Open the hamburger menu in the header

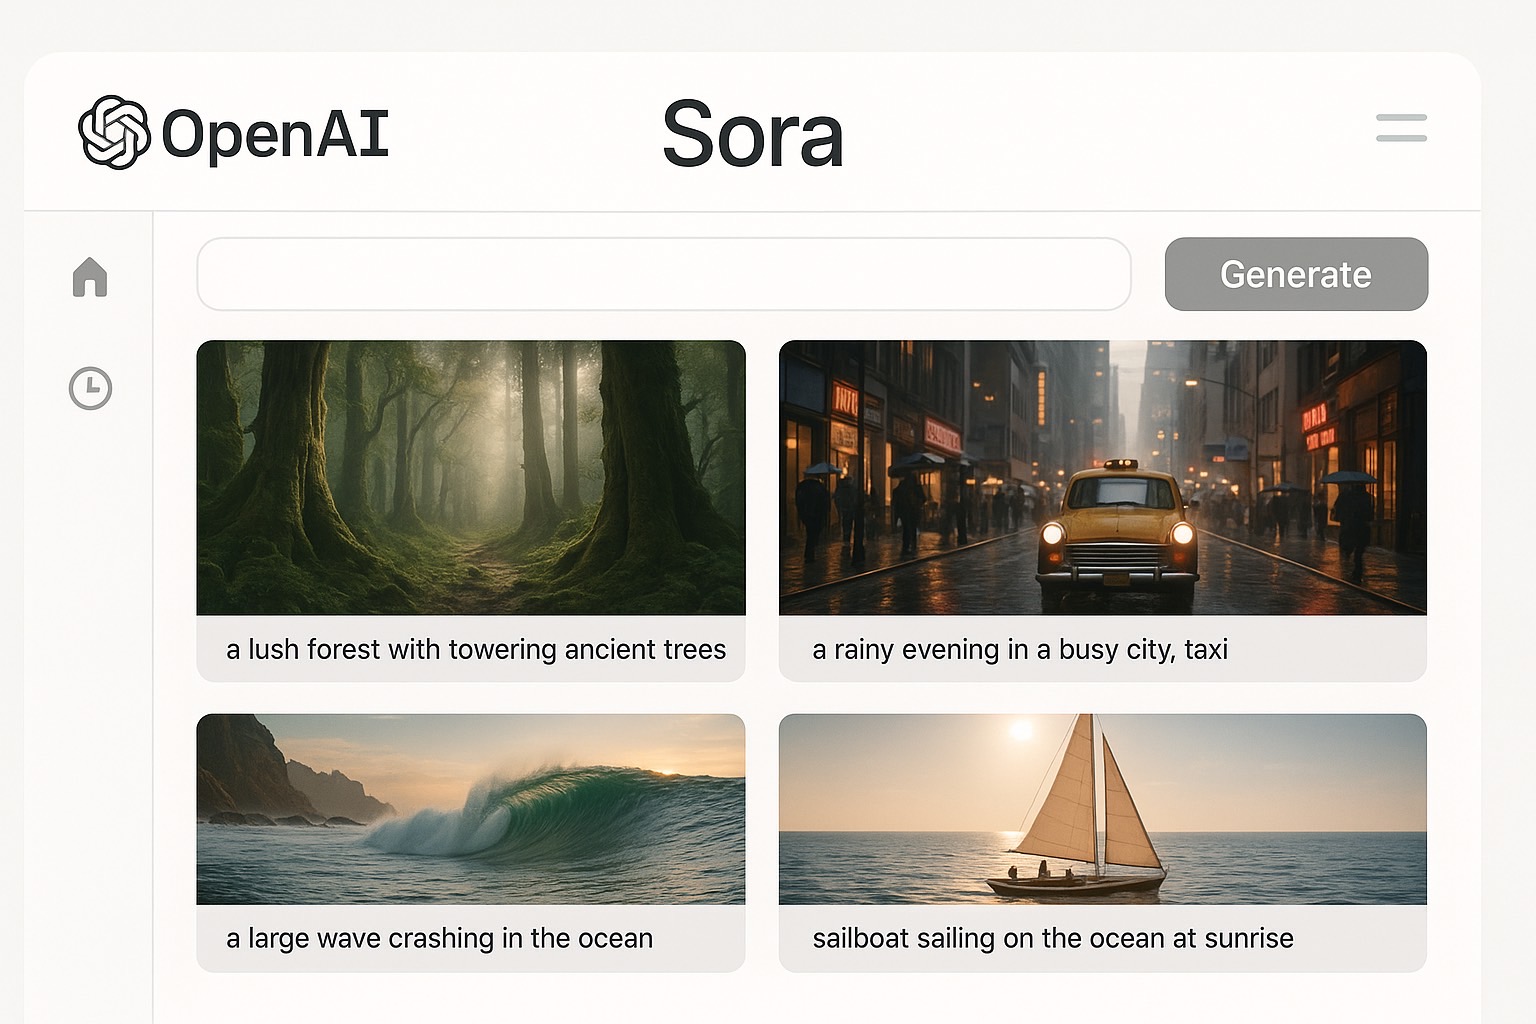pyautogui.click(x=1400, y=128)
